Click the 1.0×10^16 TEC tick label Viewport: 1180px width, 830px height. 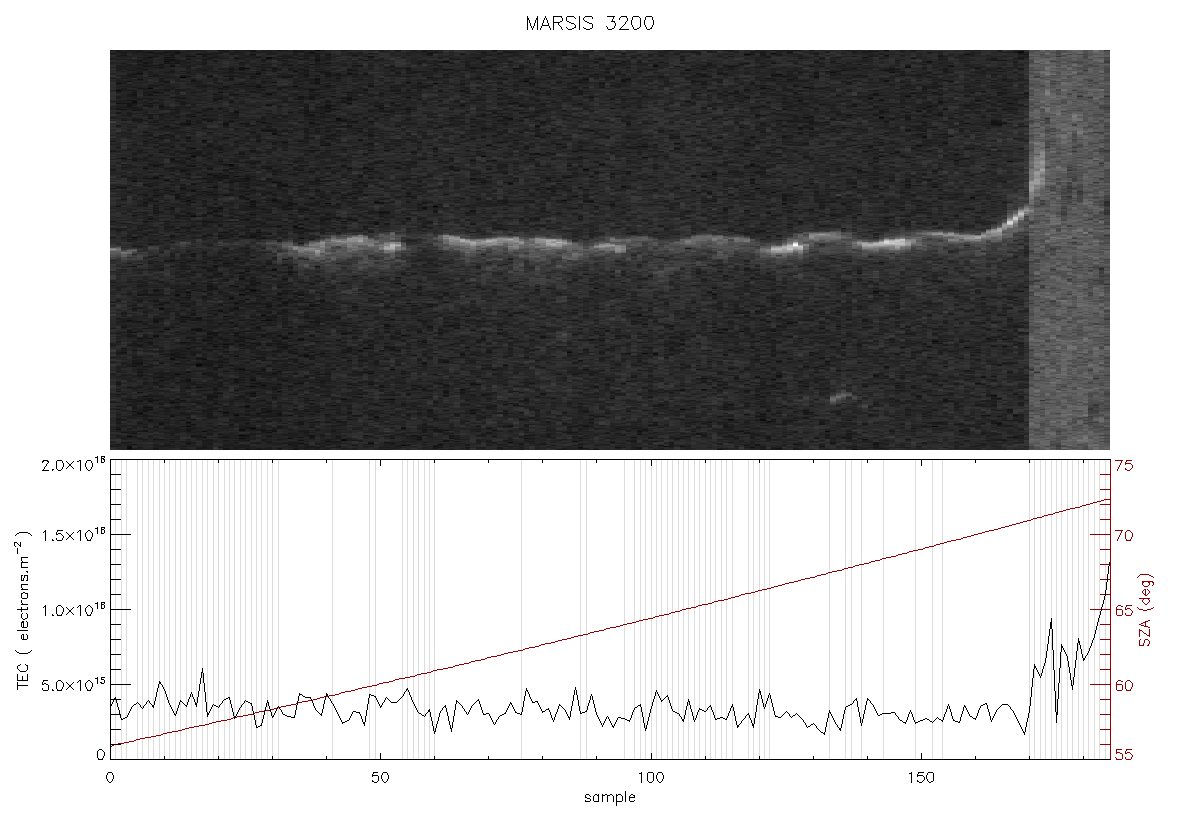[73, 610]
